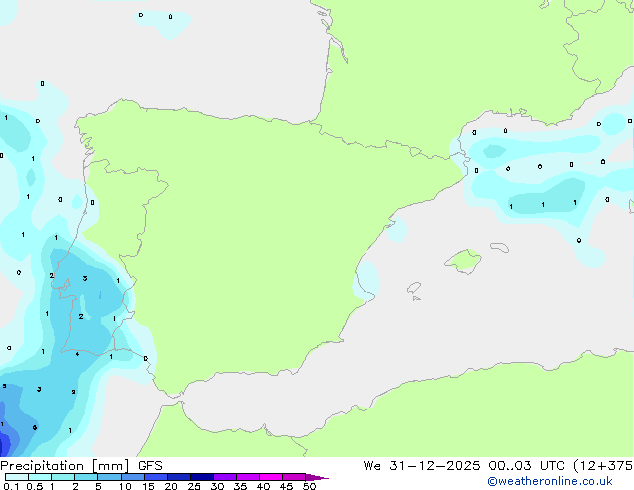Click the legend label '50'
This screenshot has height=490, width=634.
click(x=309, y=486)
